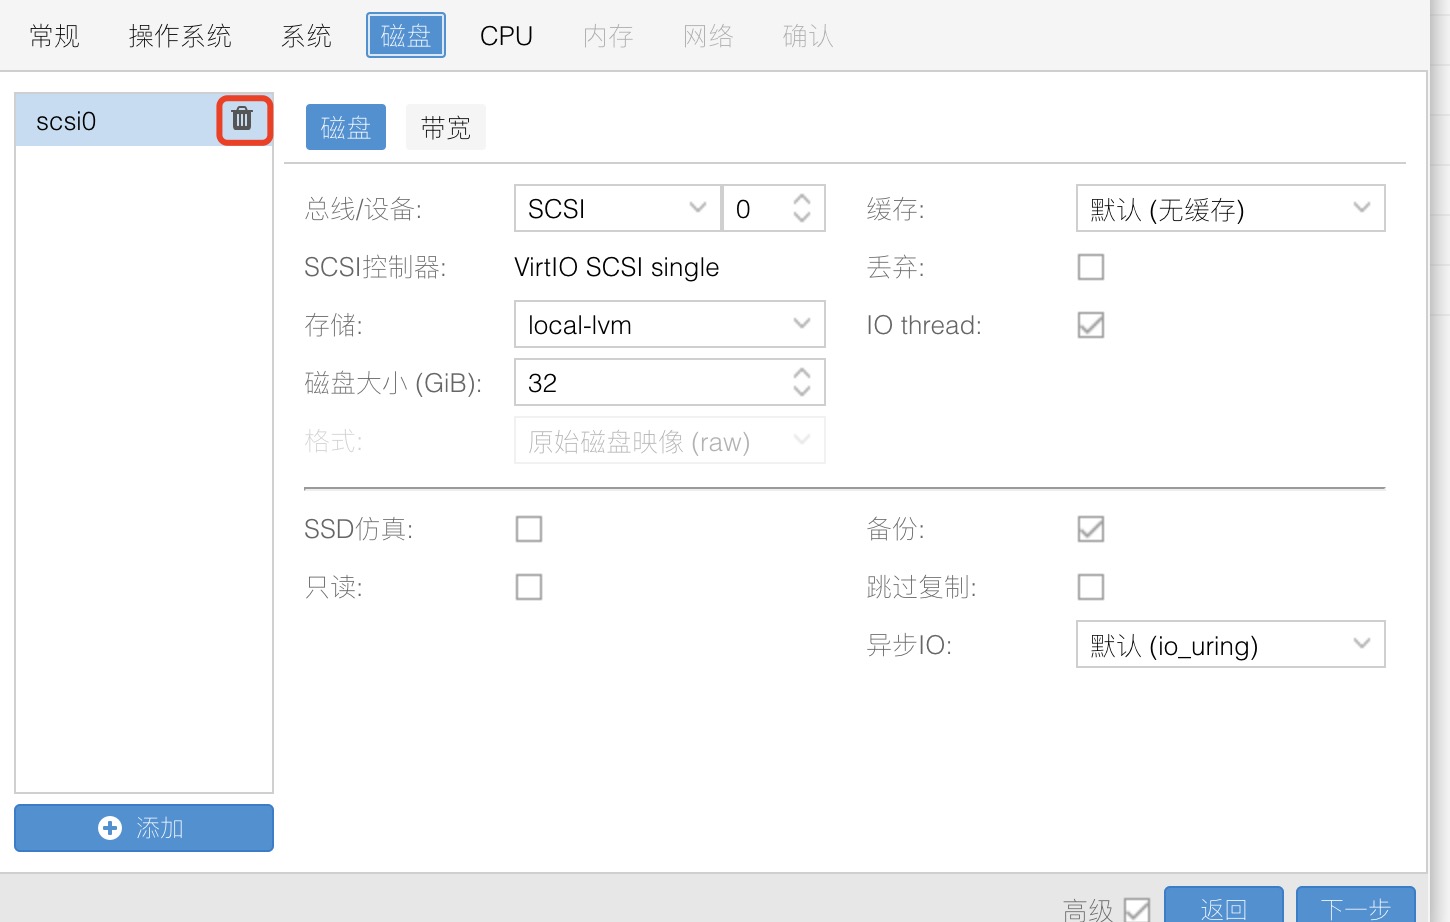Open the 带宽 (bandwidth) sub-tab

coord(445,128)
